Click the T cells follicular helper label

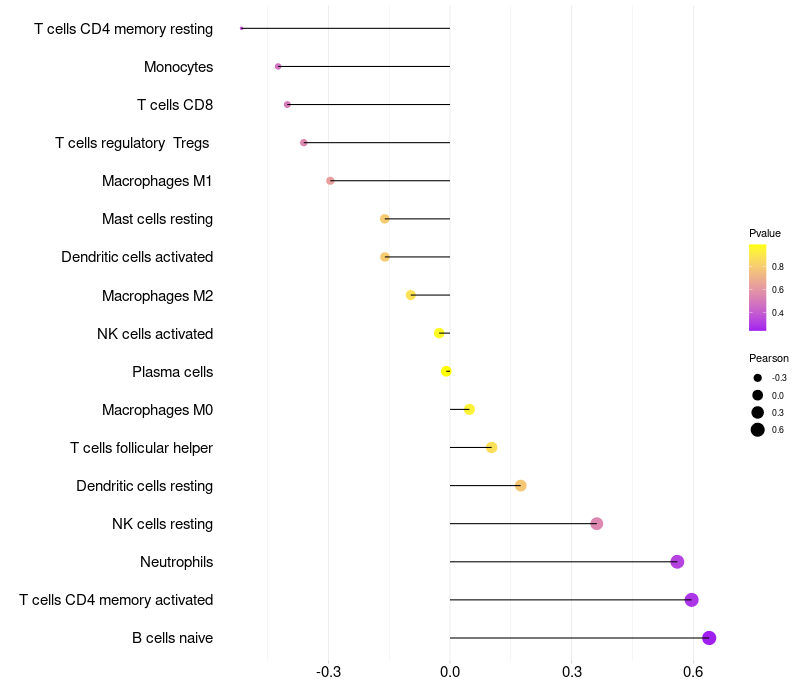click(141, 448)
